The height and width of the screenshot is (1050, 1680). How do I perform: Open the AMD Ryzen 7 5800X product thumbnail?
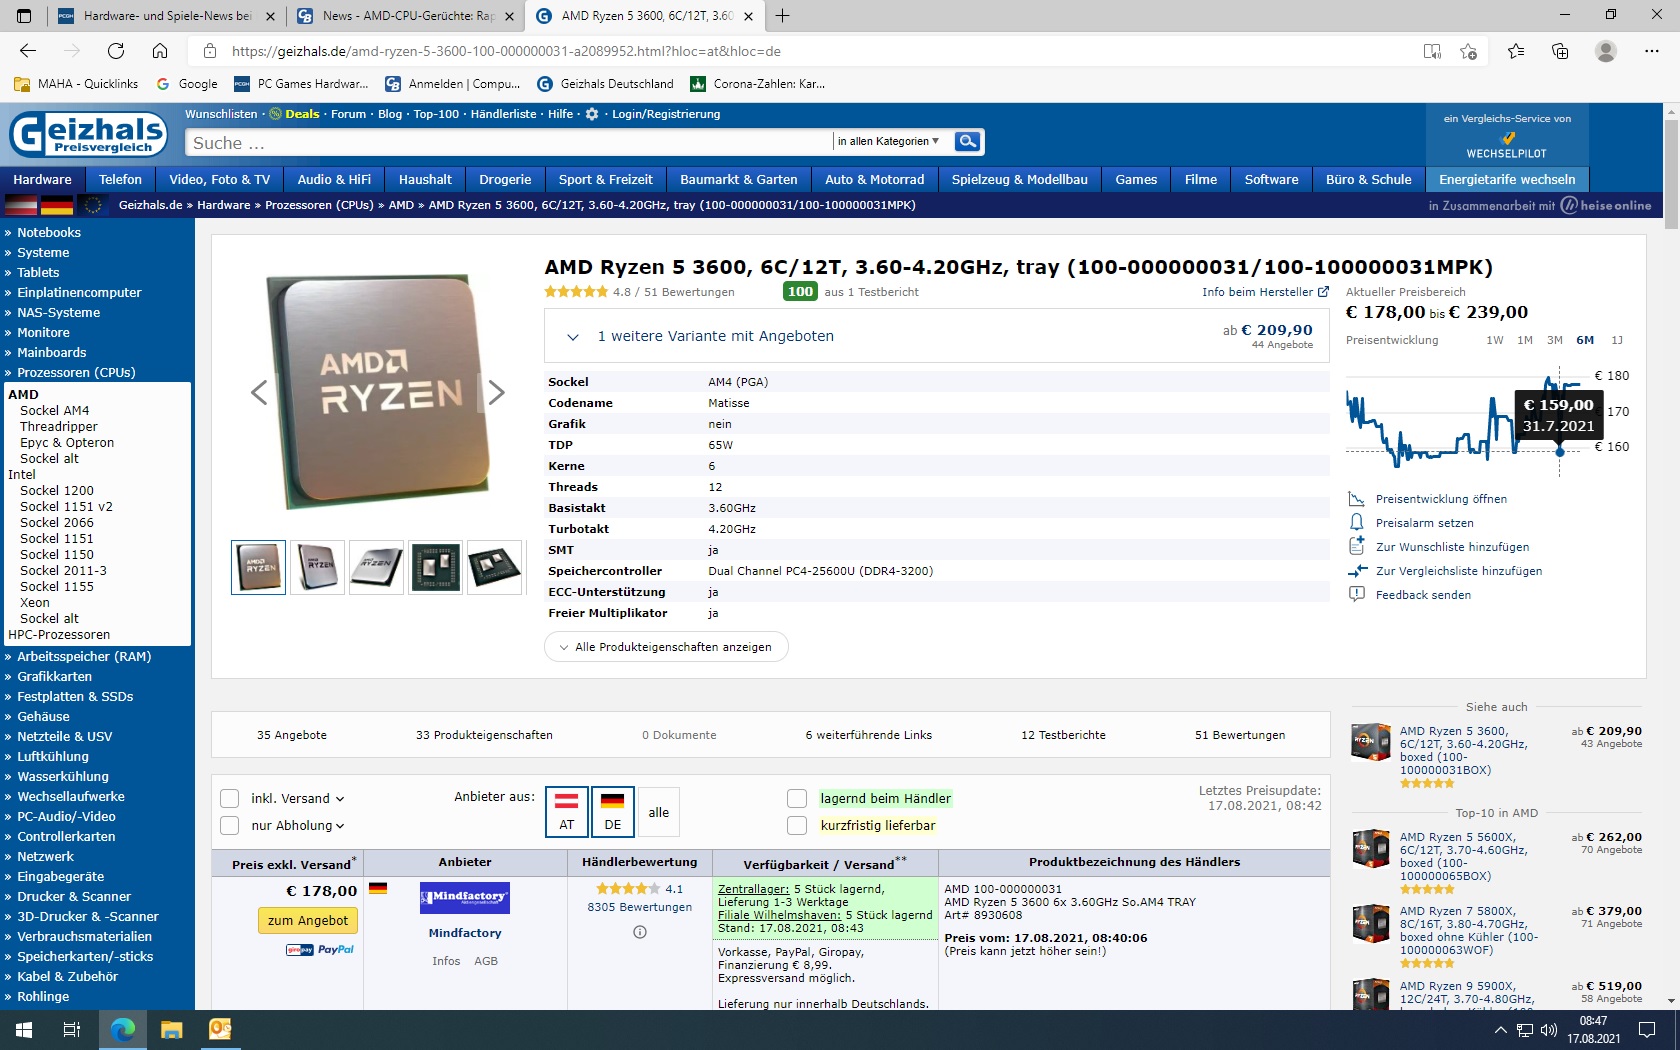pos(1371,924)
